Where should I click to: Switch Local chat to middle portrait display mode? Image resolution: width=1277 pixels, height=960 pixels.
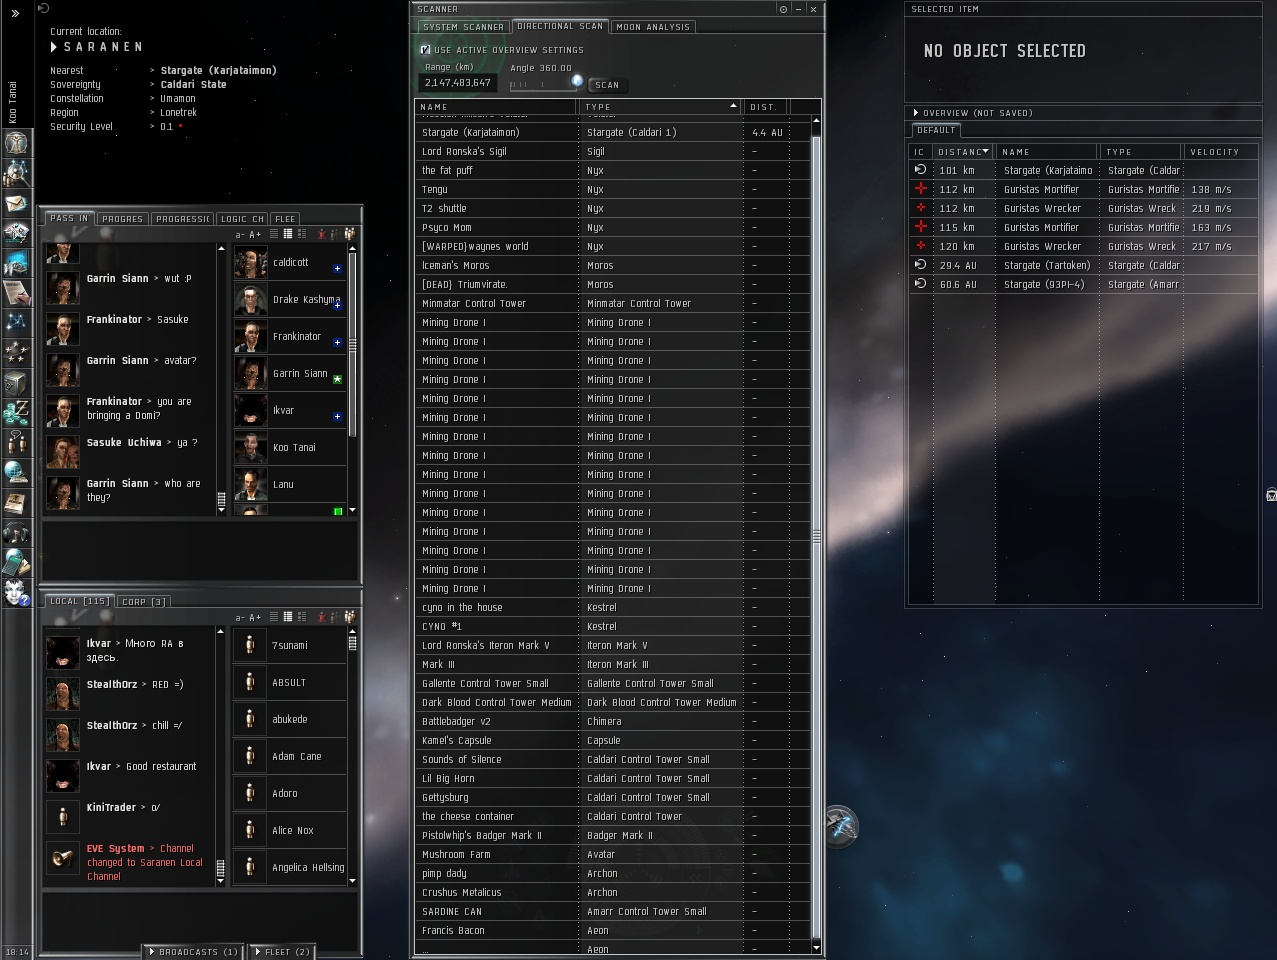point(287,617)
